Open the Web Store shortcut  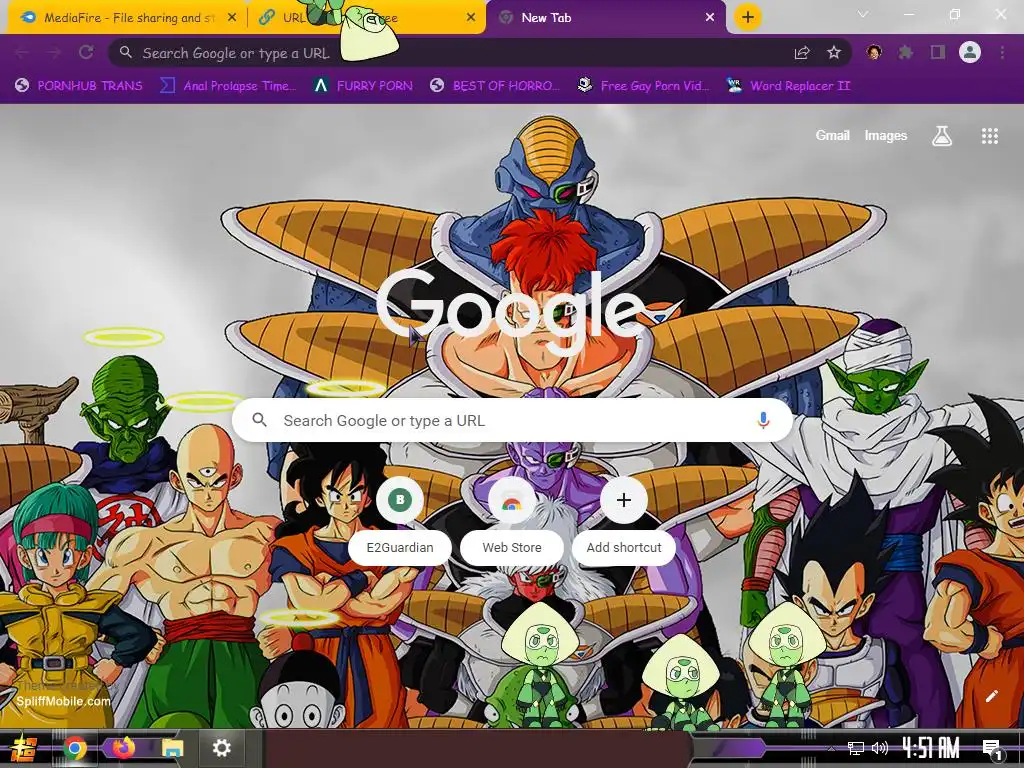(512, 520)
